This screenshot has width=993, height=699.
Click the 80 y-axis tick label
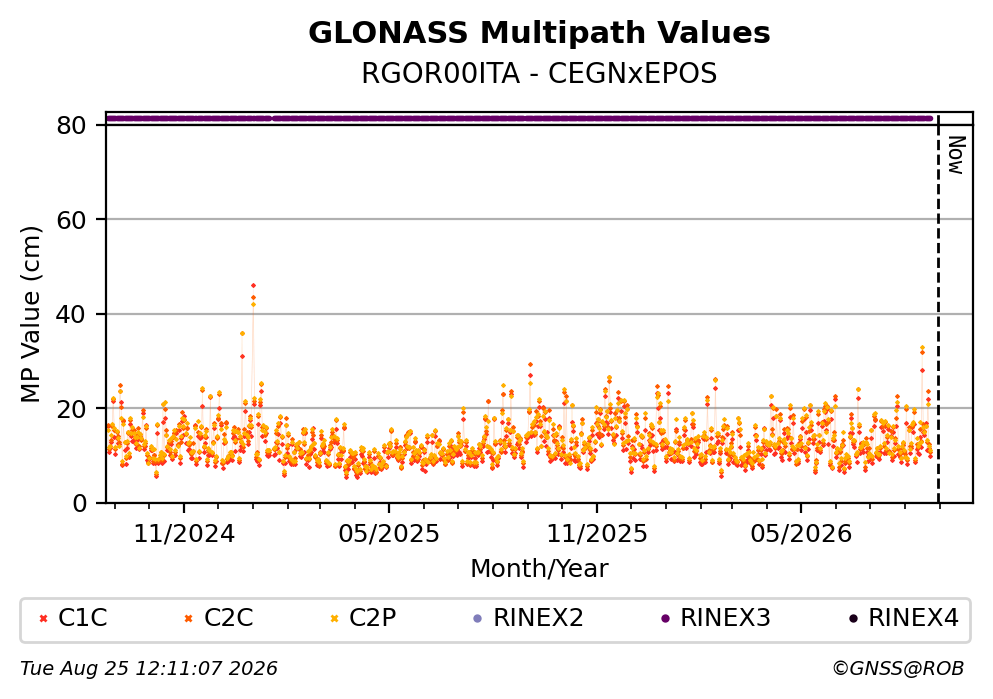(71, 125)
